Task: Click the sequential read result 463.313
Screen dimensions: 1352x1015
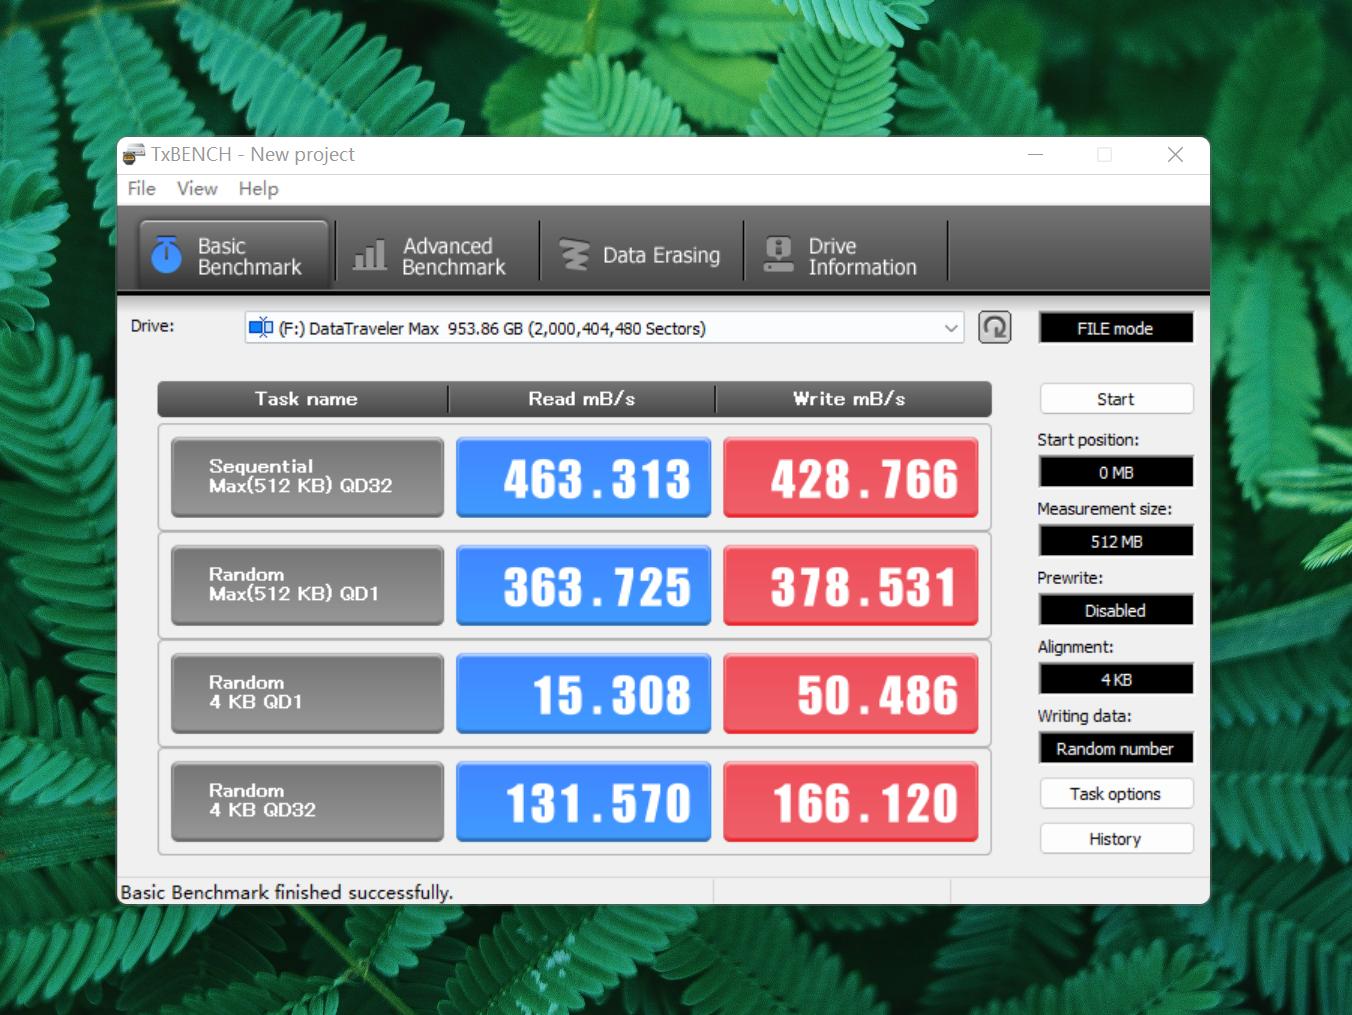Action: pyautogui.click(x=584, y=477)
